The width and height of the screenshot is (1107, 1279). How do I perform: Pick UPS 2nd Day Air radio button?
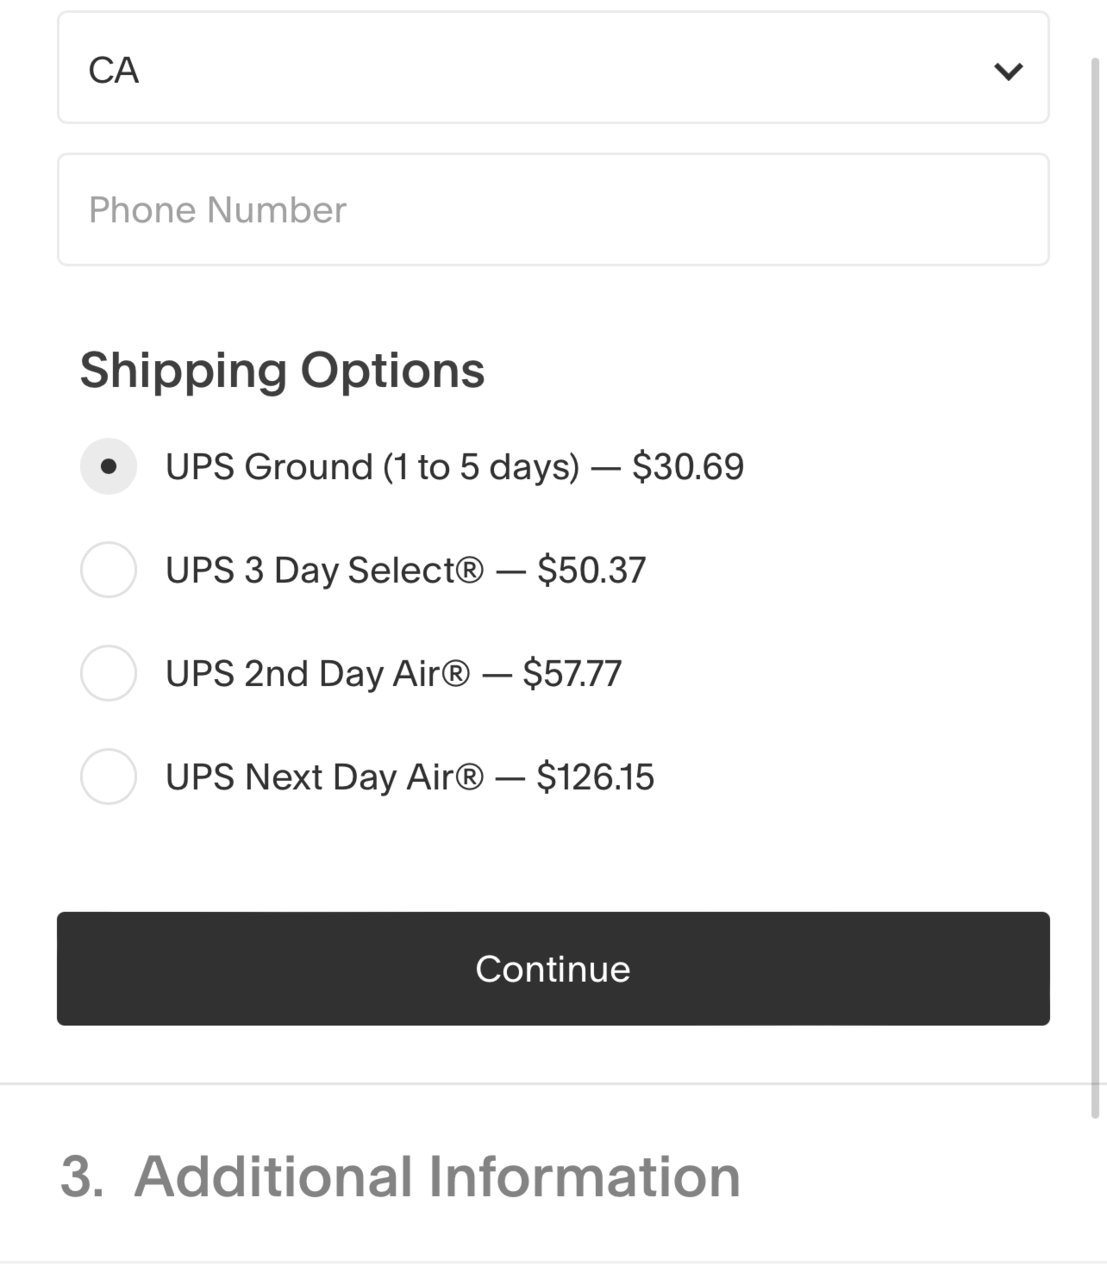pos(108,673)
